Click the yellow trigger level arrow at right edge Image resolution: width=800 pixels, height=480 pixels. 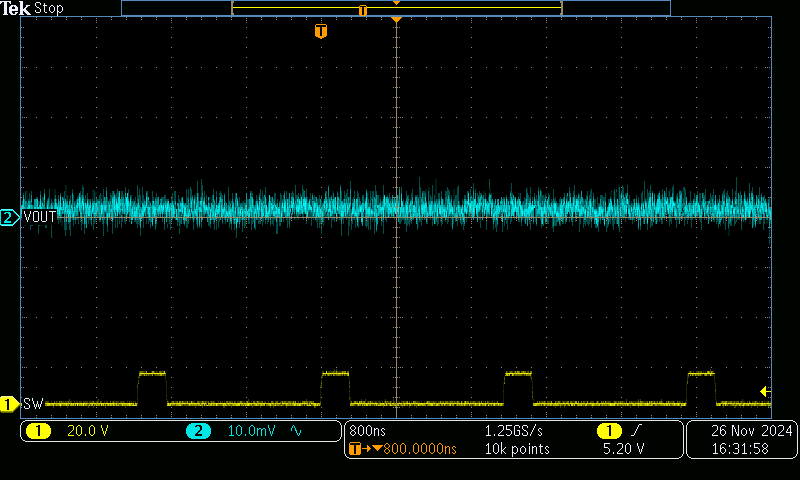point(765,391)
